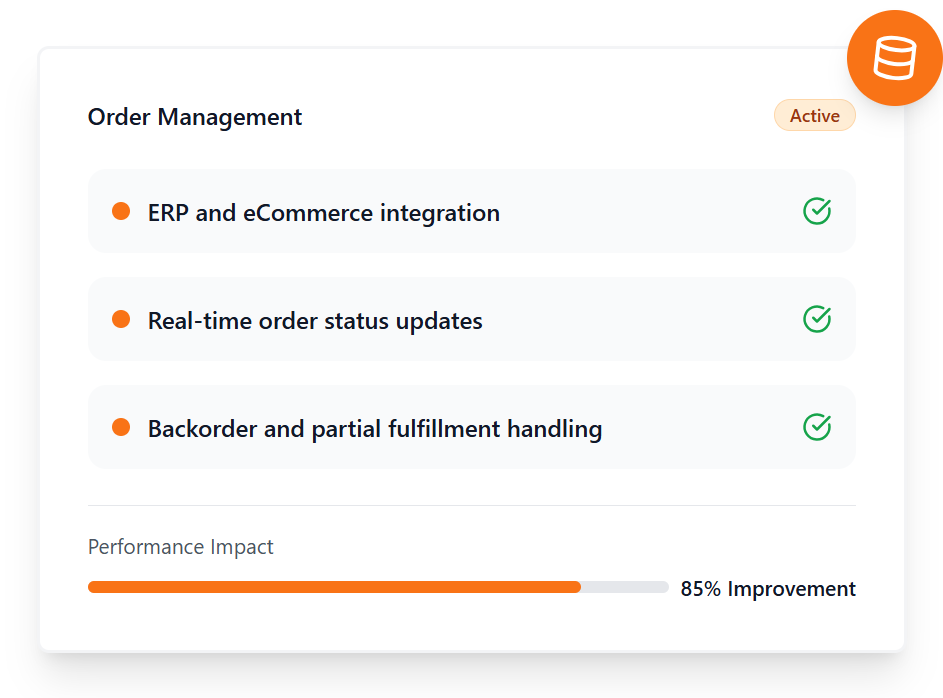This screenshot has width=943, height=698.
Task: Click divider line above Performance Impact
Action: [x=471, y=505]
